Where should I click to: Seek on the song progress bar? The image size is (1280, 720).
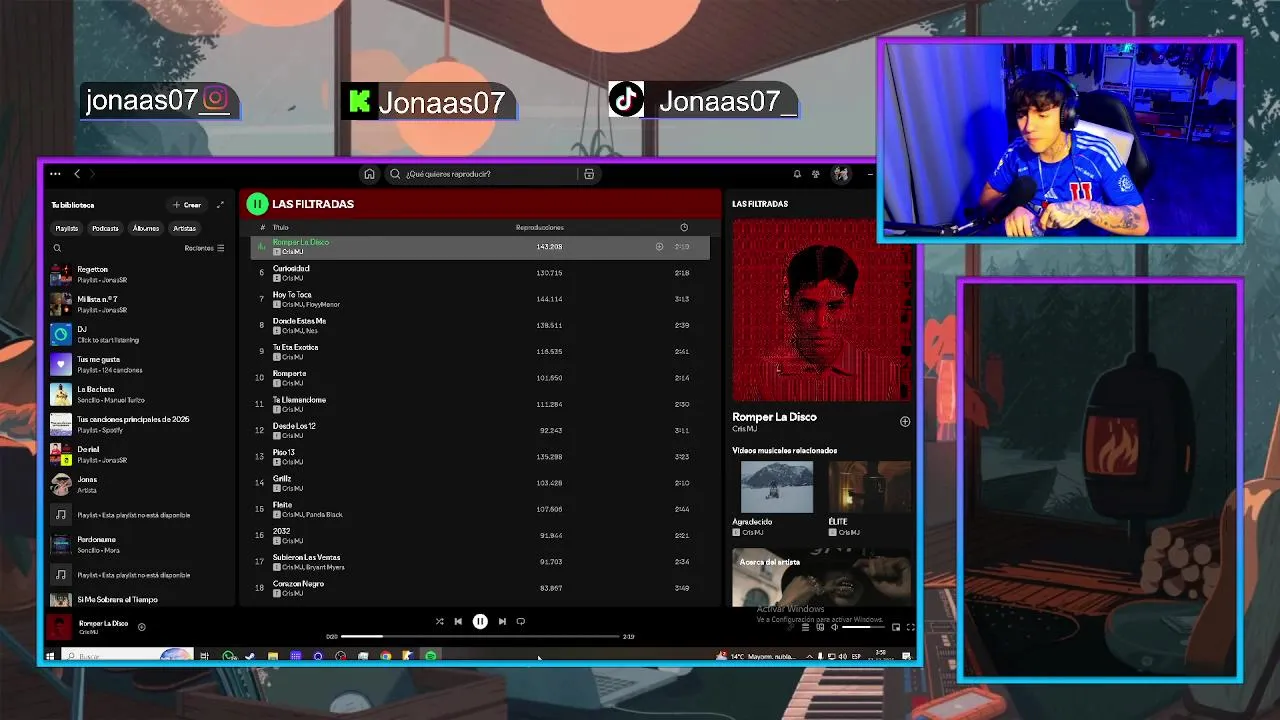pyautogui.click(x=480, y=636)
